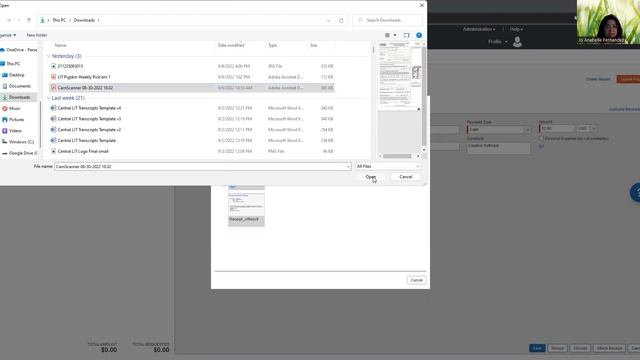
Task: Open the Organize menu
Action: tap(8, 35)
